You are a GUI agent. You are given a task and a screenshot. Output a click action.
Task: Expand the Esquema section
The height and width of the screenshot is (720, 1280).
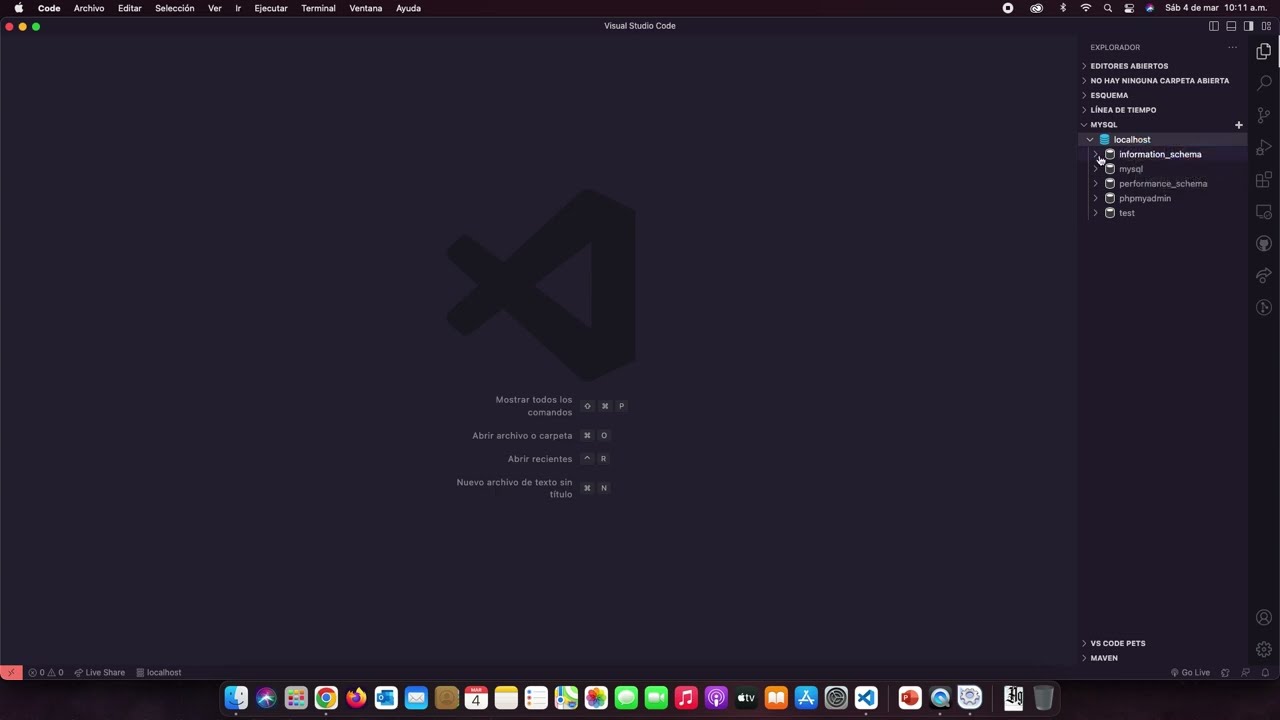coord(1162,95)
